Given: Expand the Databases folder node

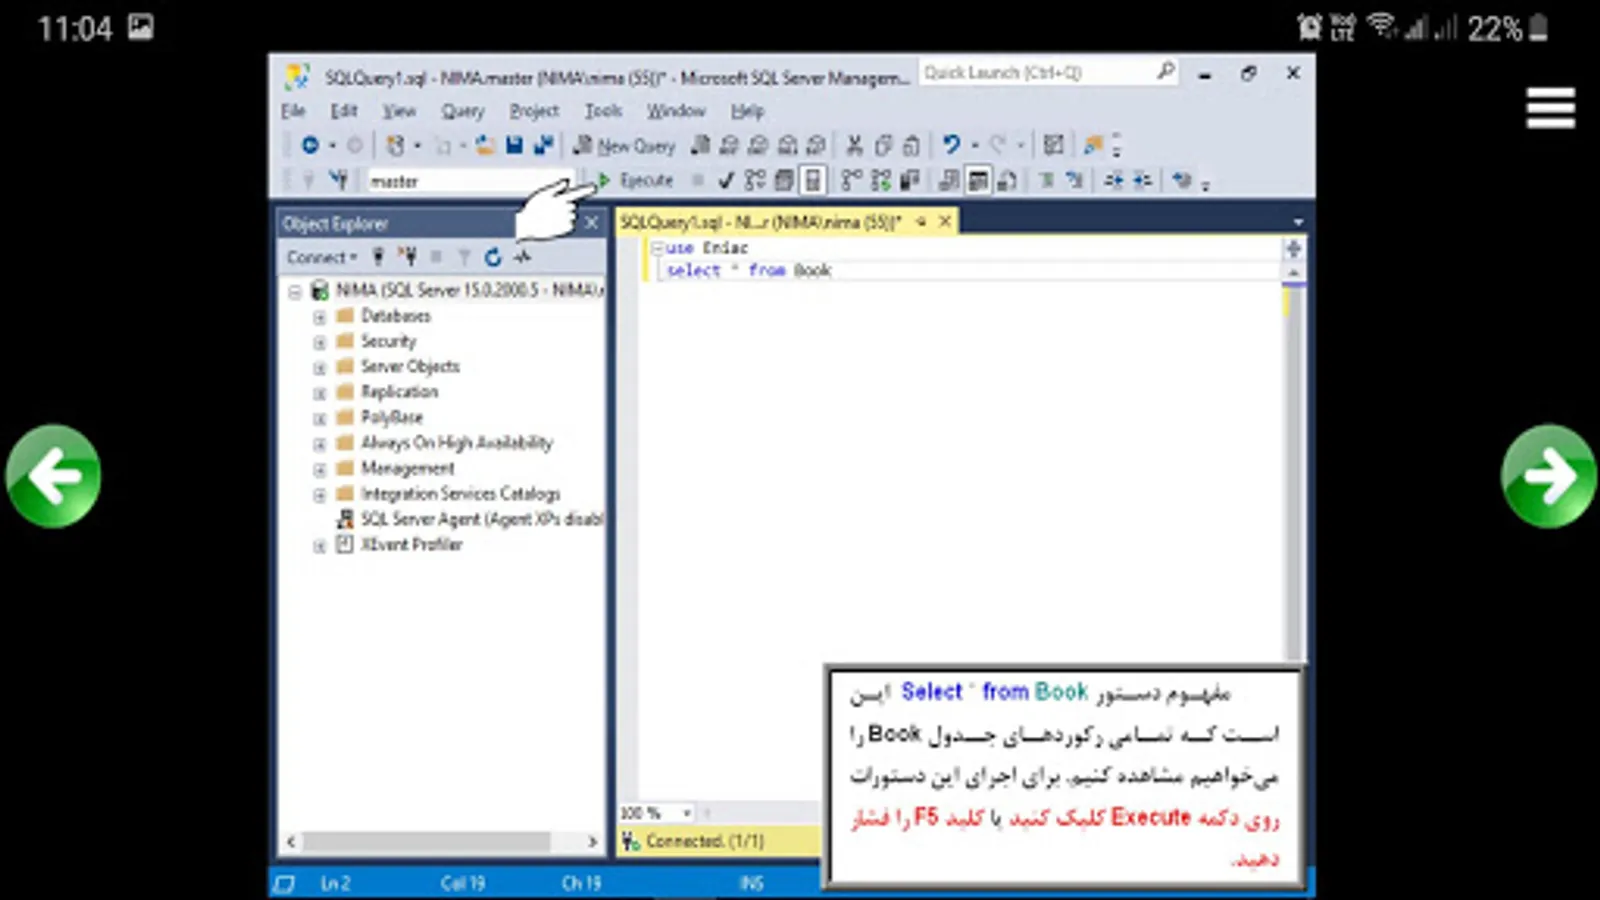Looking at the screenshot, I should pyautogui.click(x=319, y=317).
